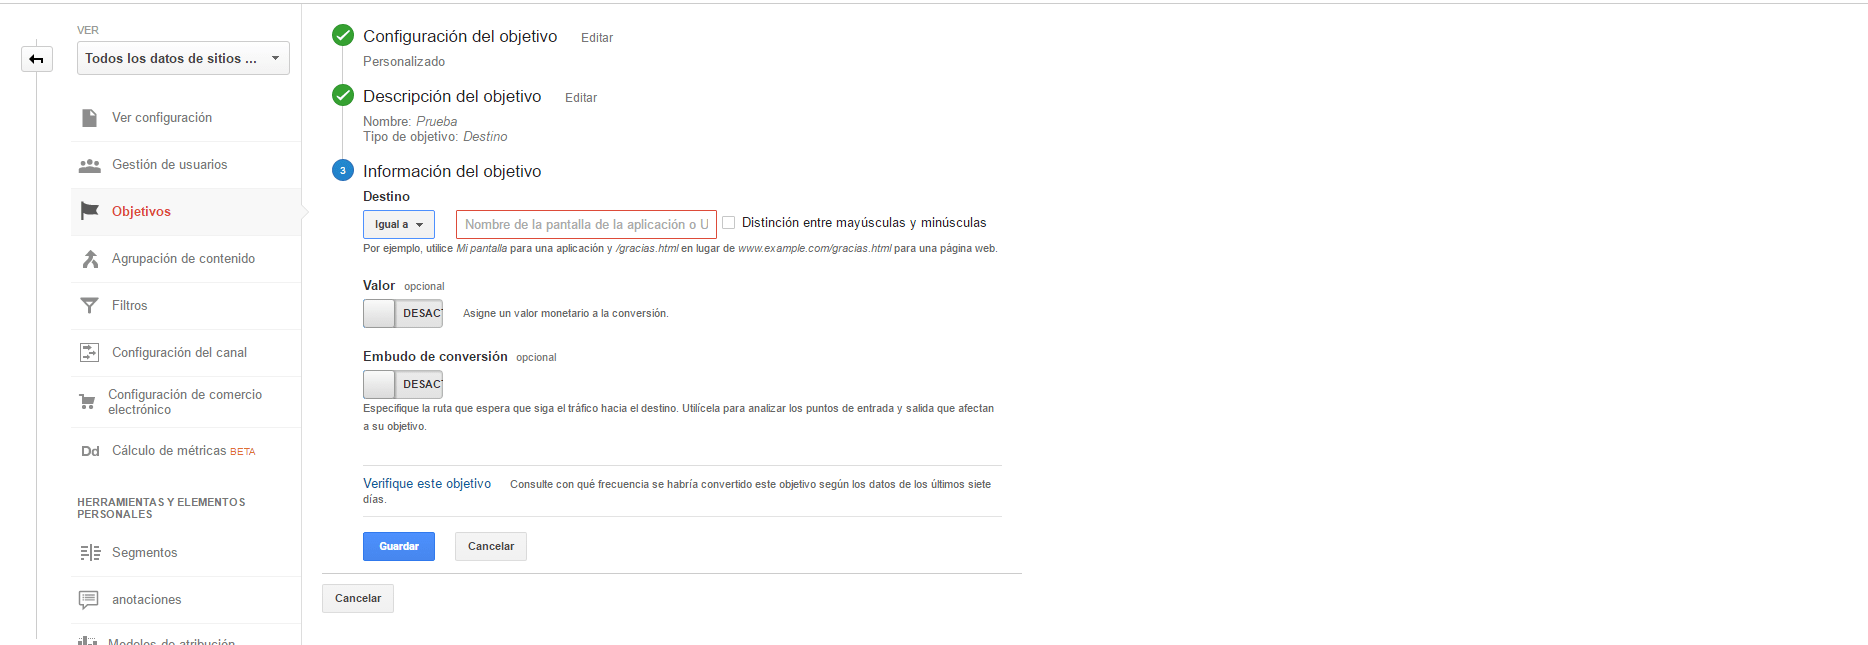Open Configuración de comercio electrónico
This screenshot has width=1868, height=645.
point(186,402)
